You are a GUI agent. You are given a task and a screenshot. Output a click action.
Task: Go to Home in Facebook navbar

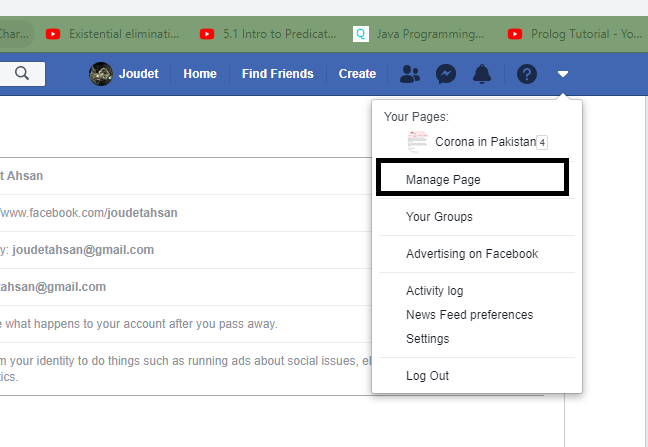point(200,74)
